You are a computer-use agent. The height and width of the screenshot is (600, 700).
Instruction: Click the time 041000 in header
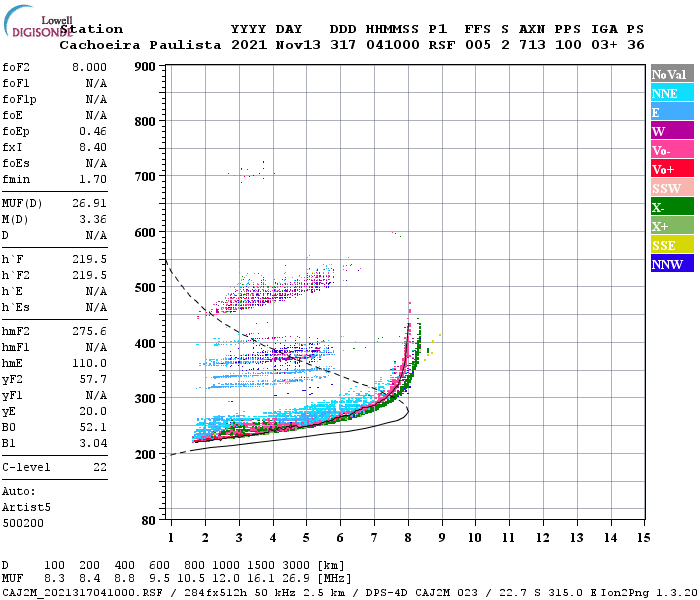(x=392, y=45)
